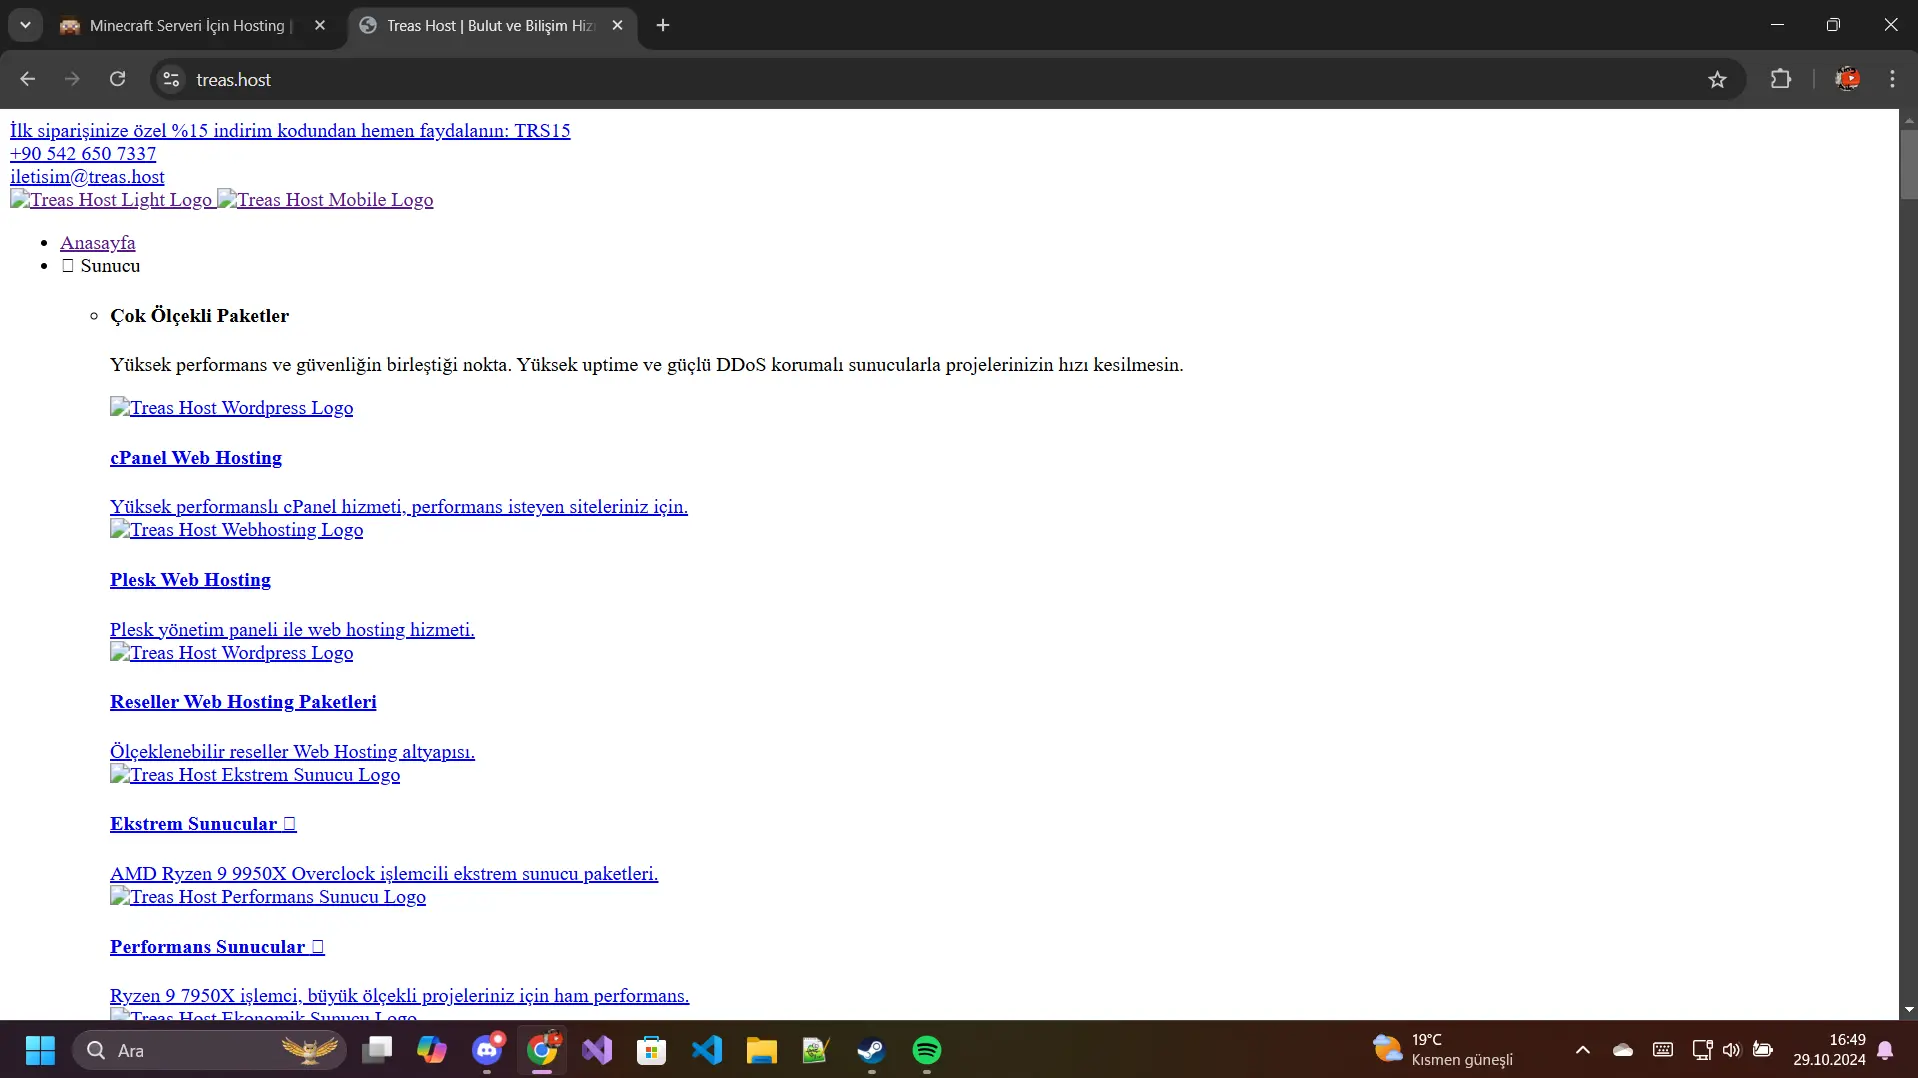Image resolution: width=1918 pixels, height=1078 pixels.
Task: Open the tab search dropdown
Action: [x=25, y=25]
